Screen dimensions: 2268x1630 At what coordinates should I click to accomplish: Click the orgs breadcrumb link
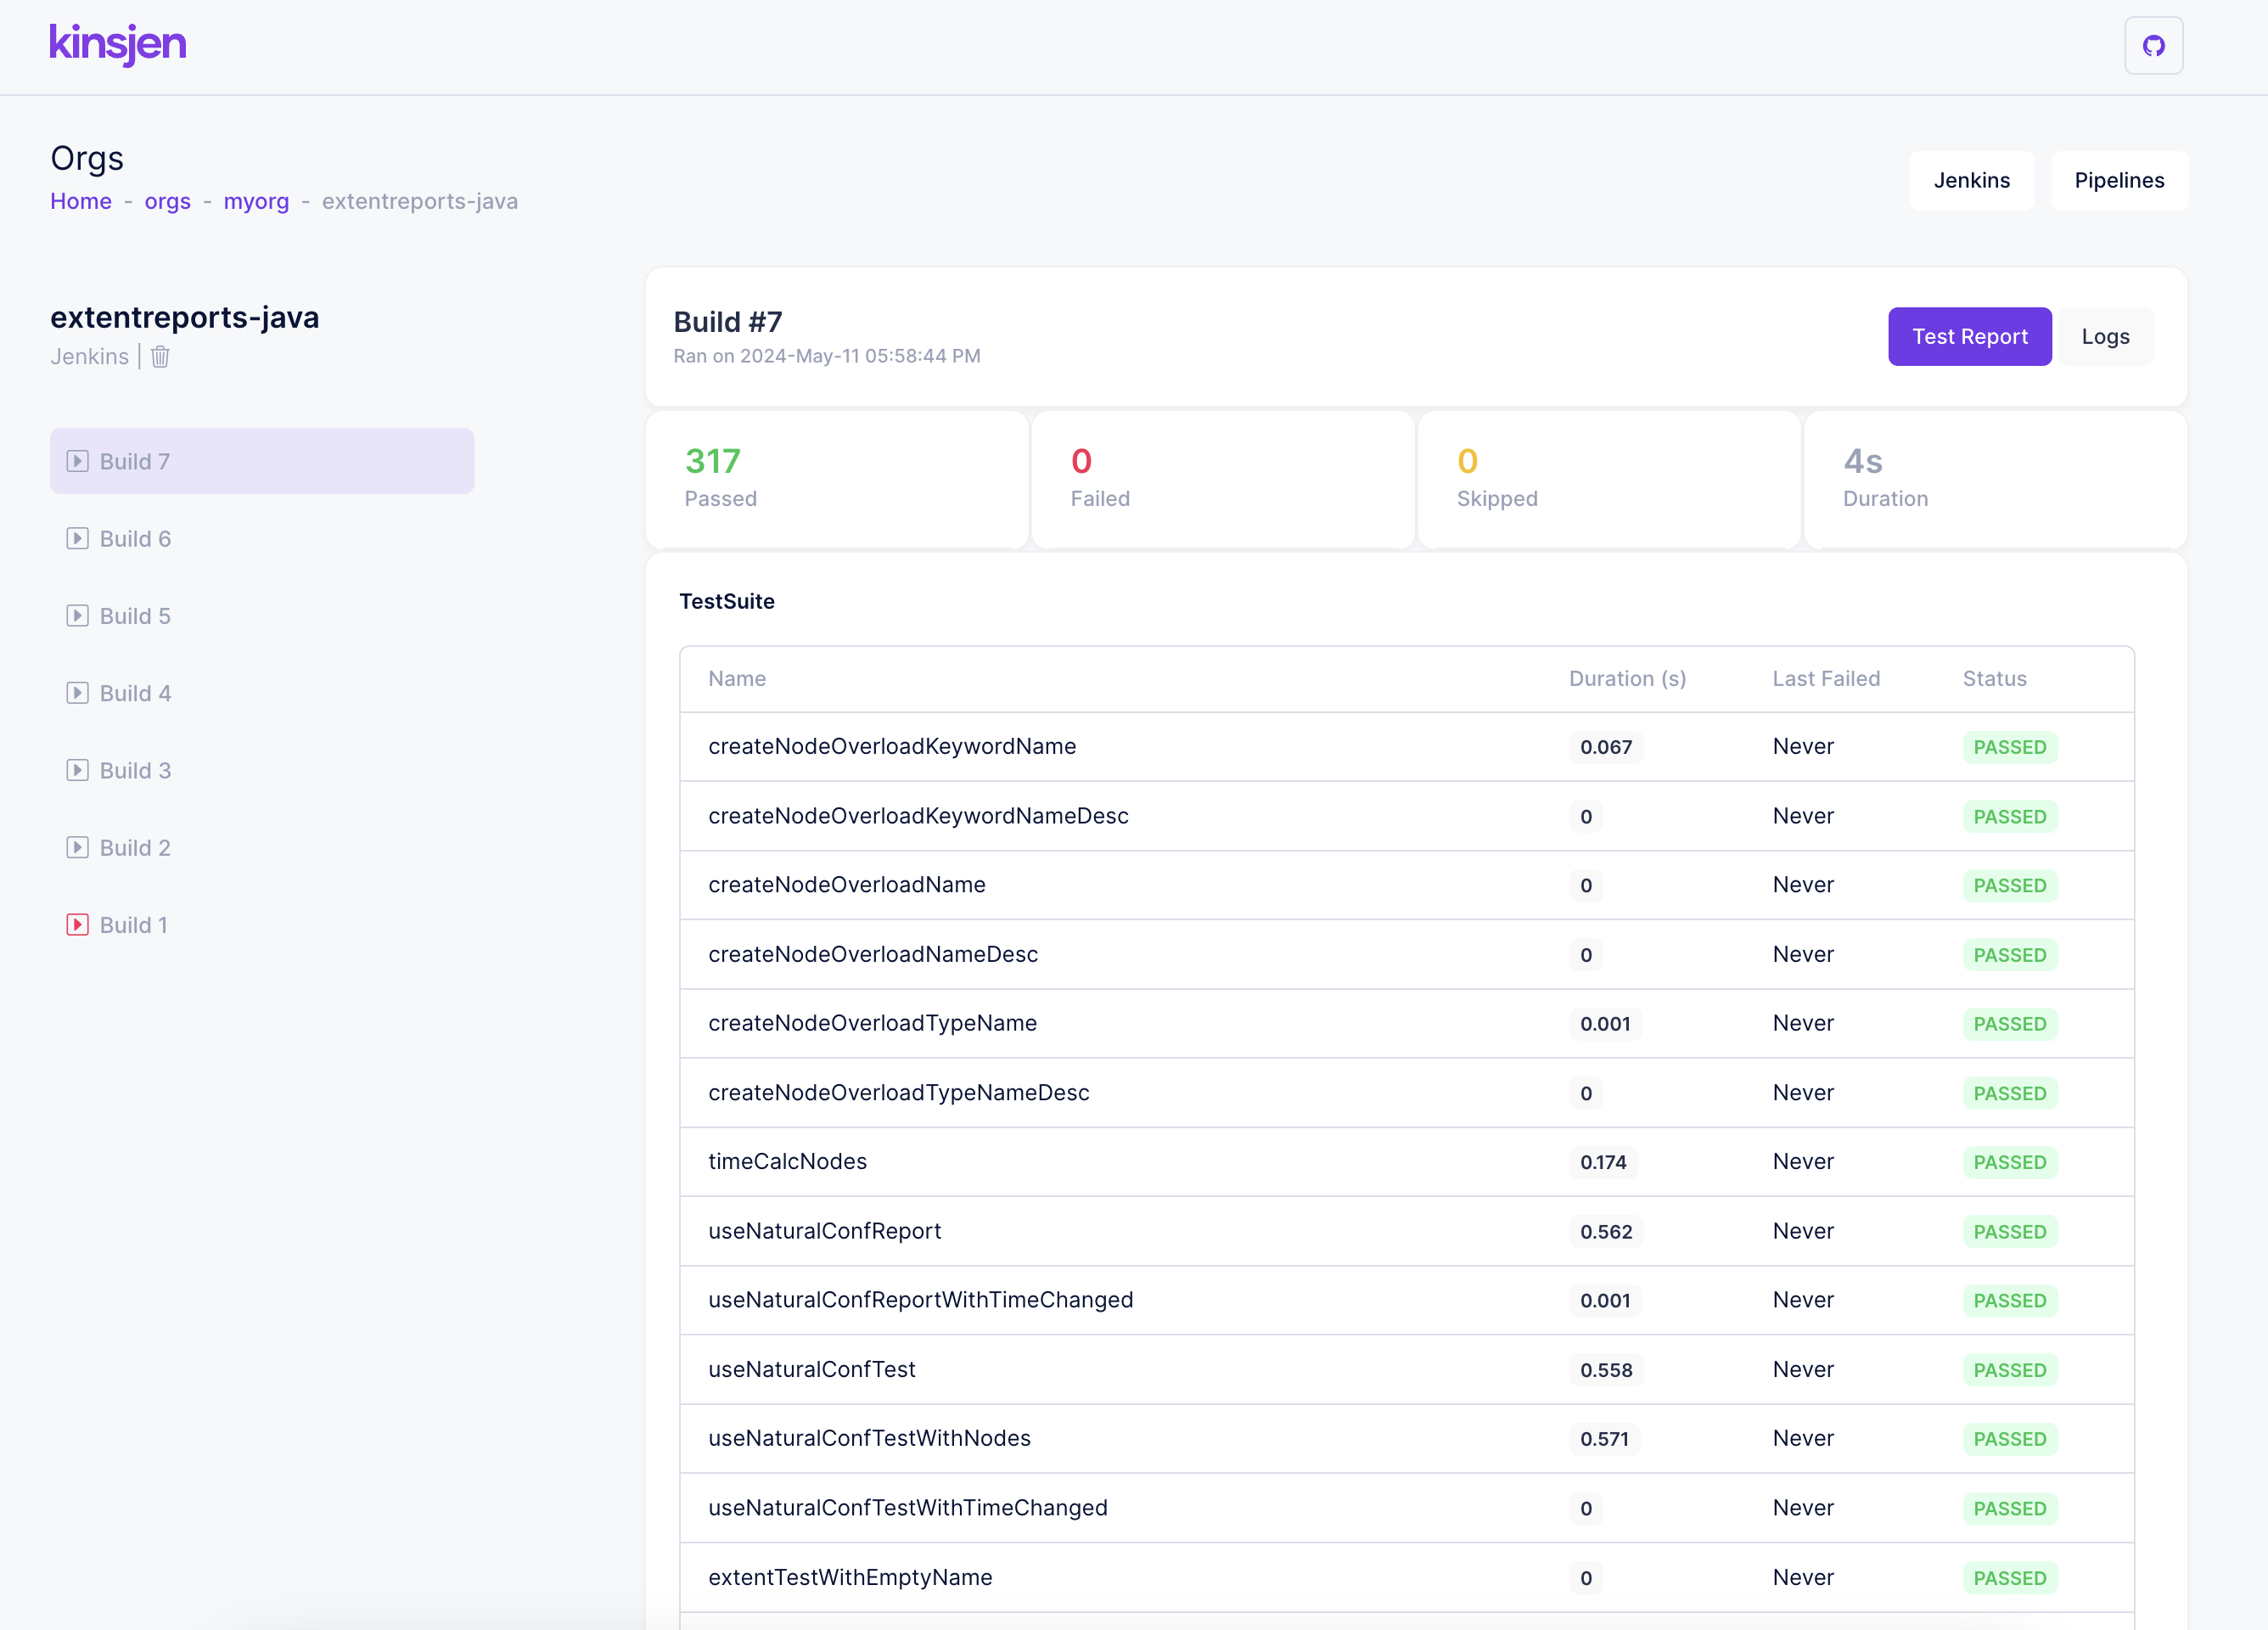click(x=167, y=202)
